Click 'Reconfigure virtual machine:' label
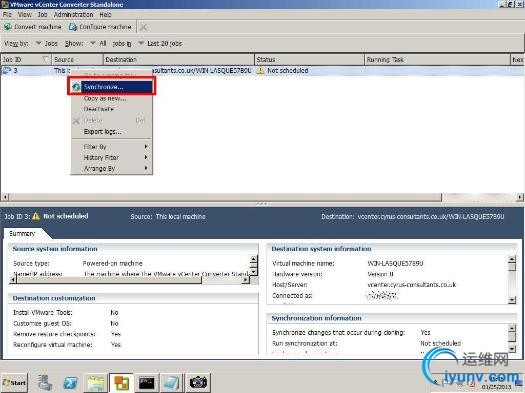 point(53,344)
